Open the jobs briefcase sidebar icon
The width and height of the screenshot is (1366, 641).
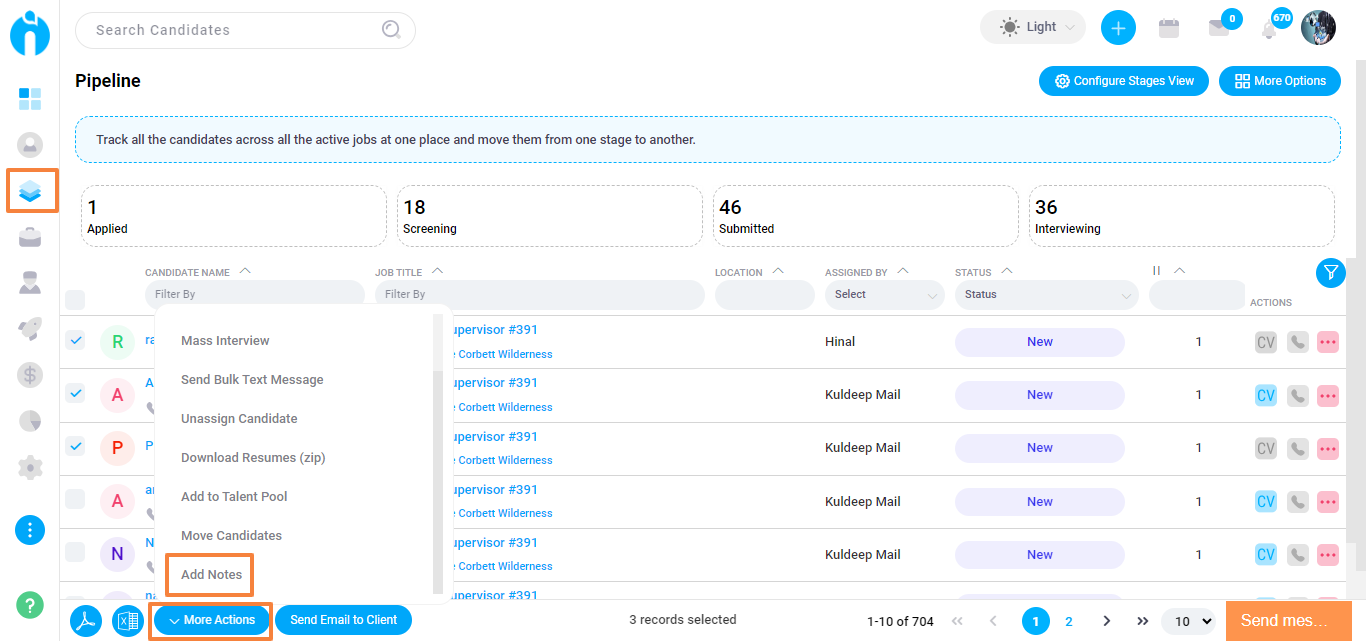click(30, 237)
